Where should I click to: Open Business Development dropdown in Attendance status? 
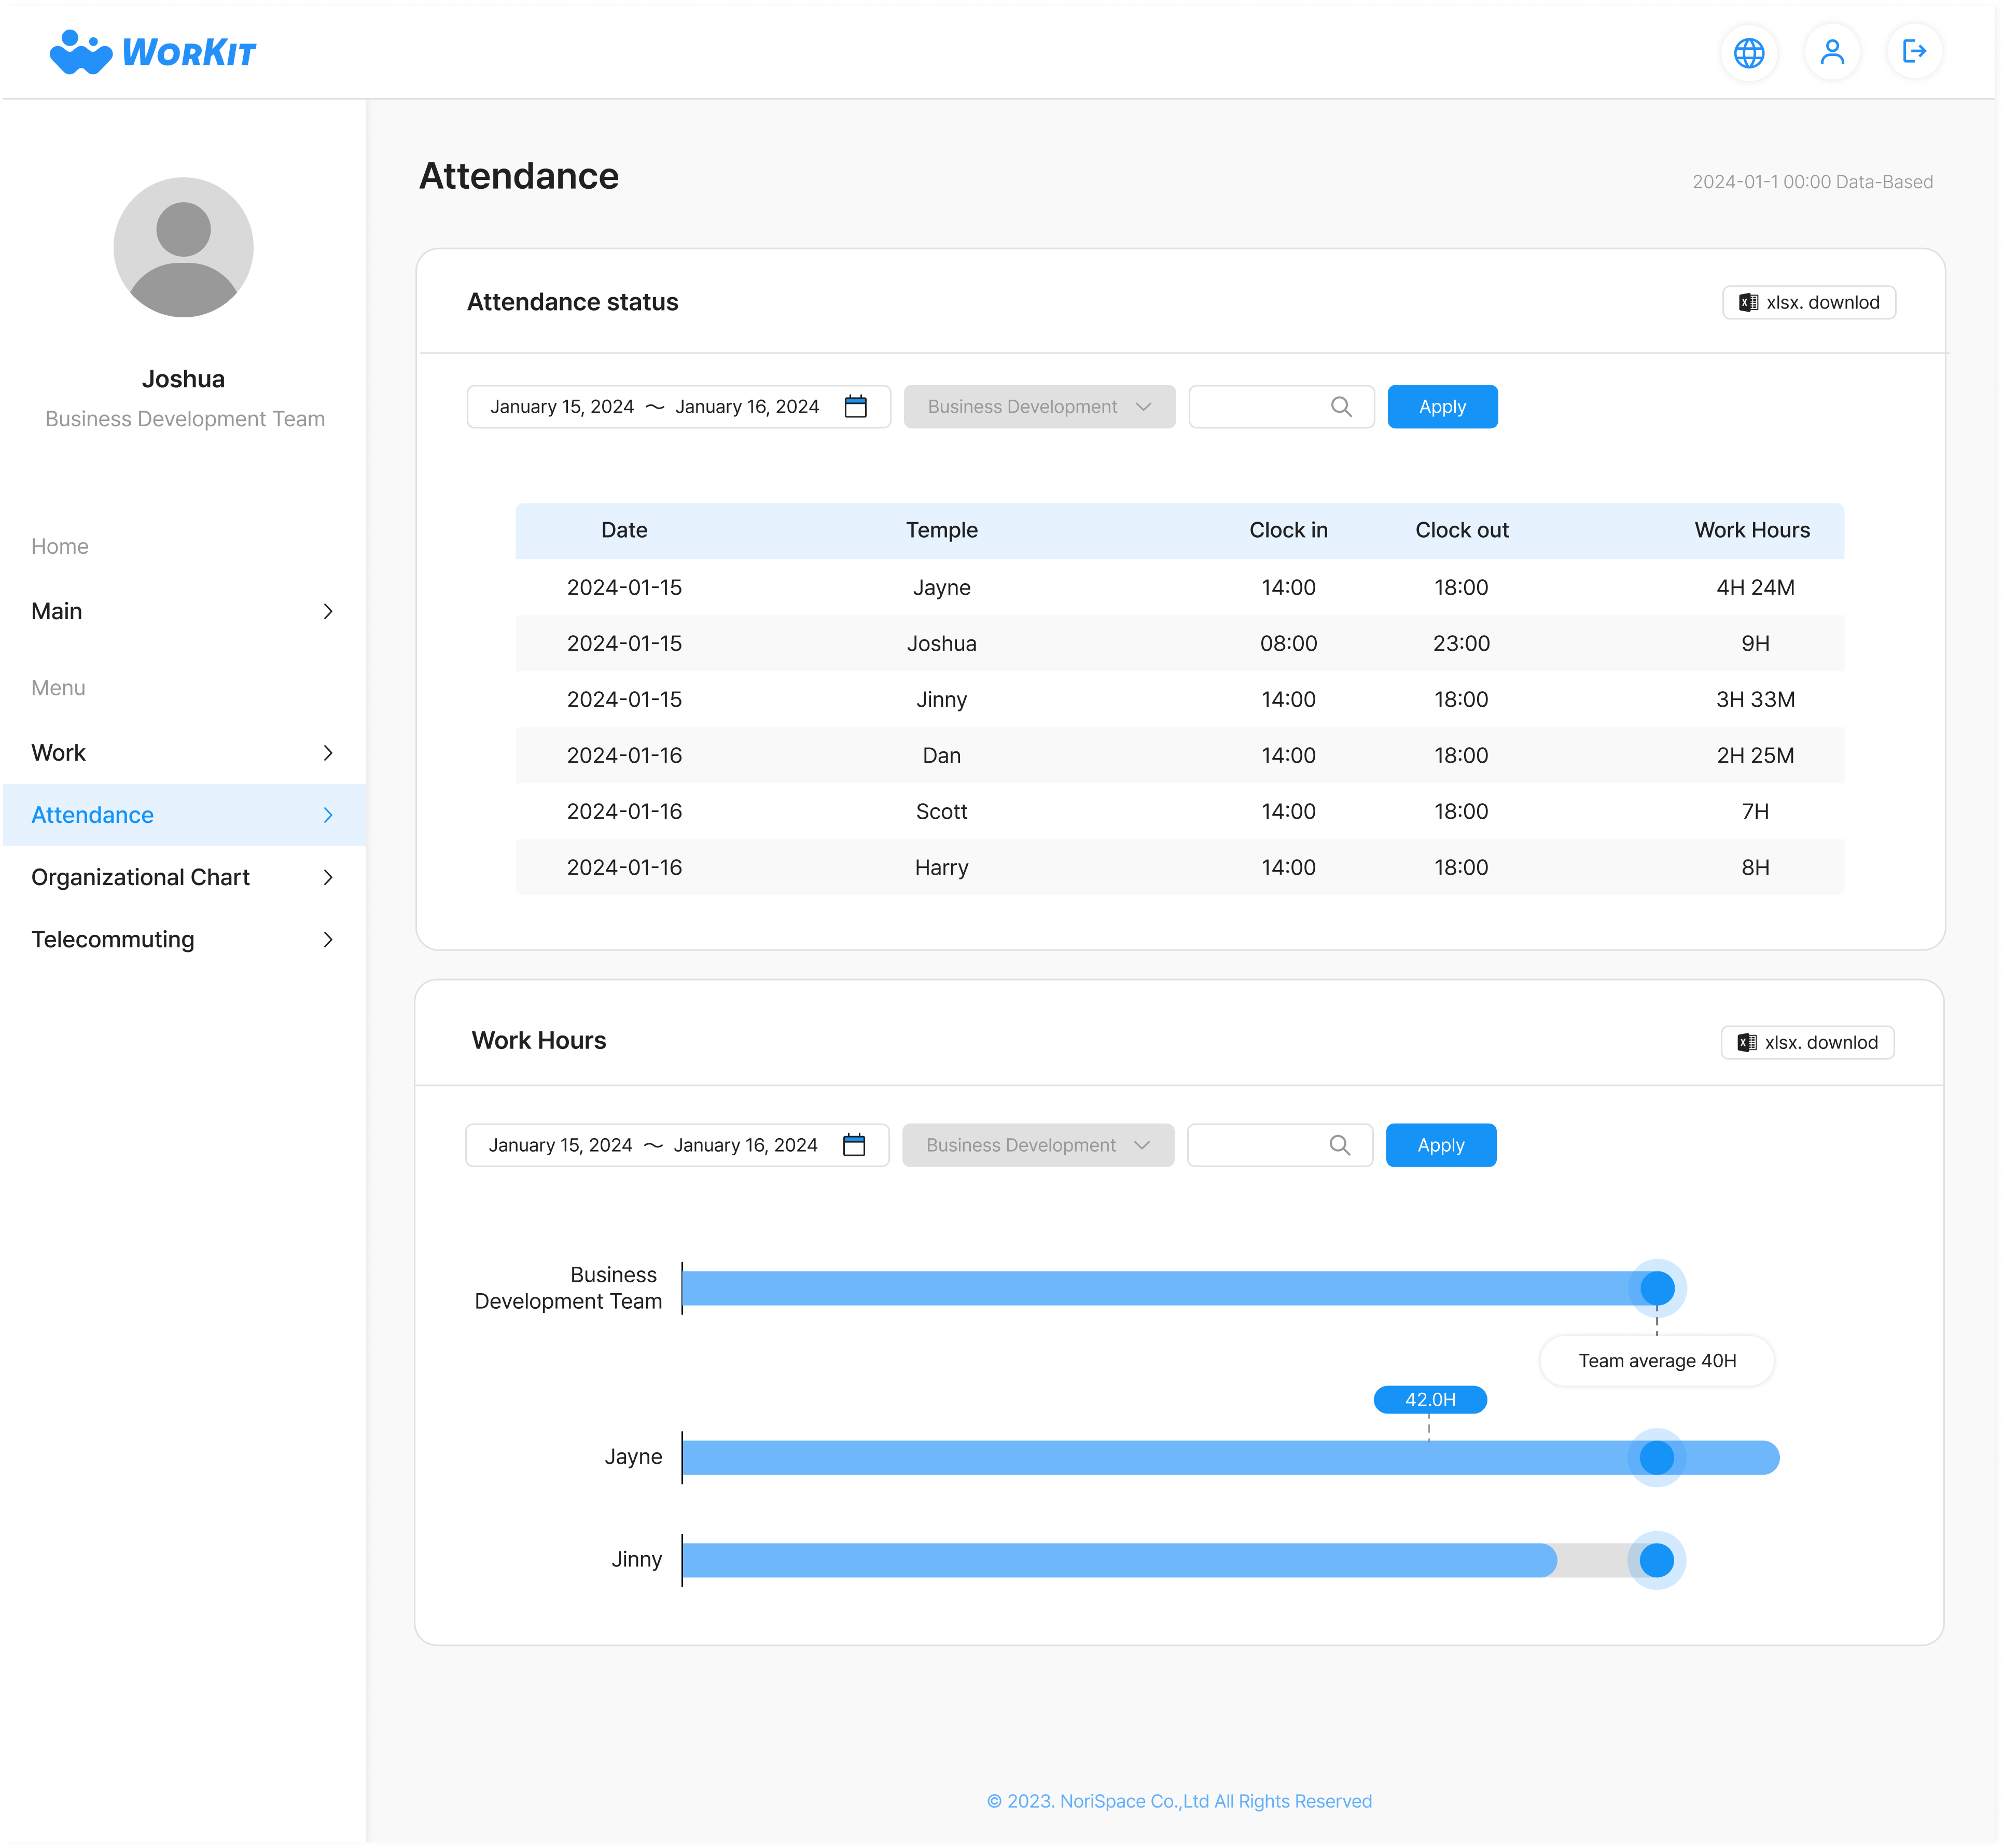tap(1039, 407)
